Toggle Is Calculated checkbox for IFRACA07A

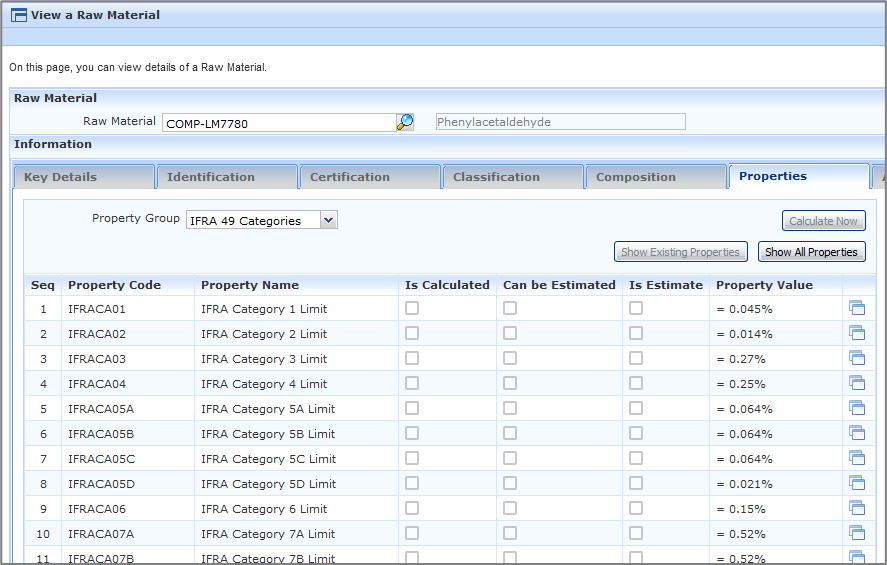pos(412,533)
